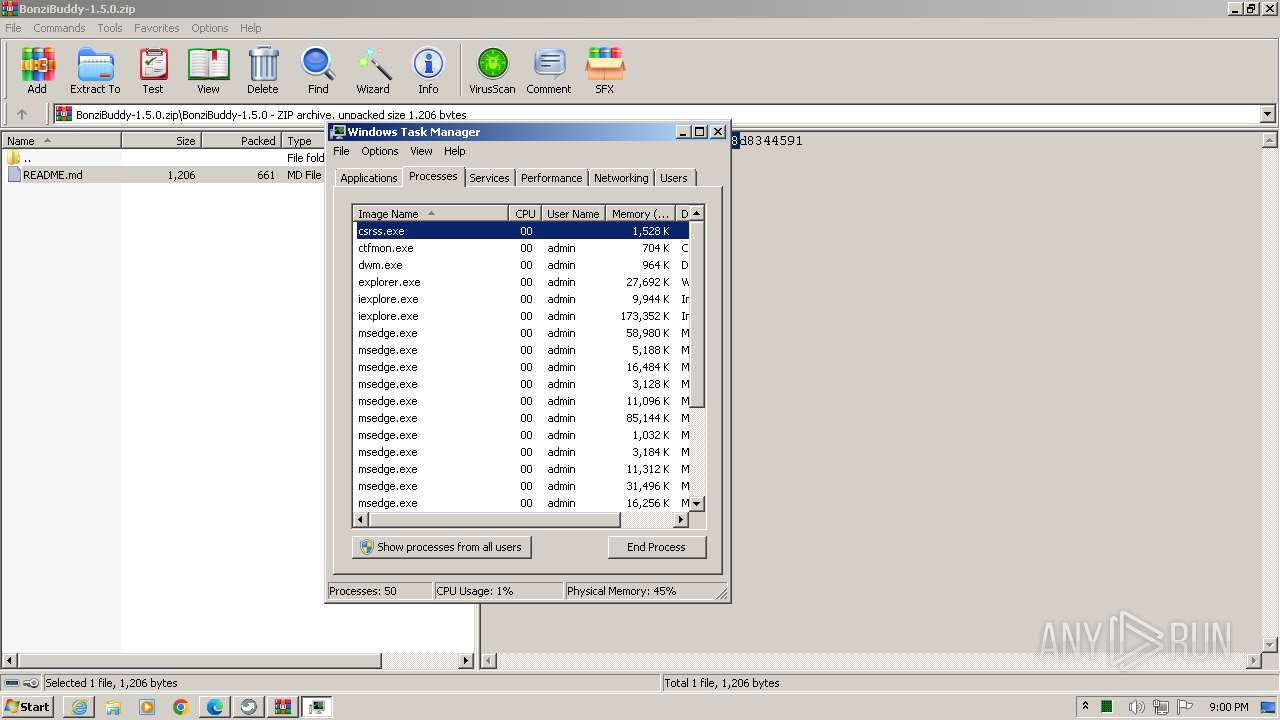Click the volume speaker tray icon
The height and width of the screenshot is (720, 1280).
point(1135,707)
